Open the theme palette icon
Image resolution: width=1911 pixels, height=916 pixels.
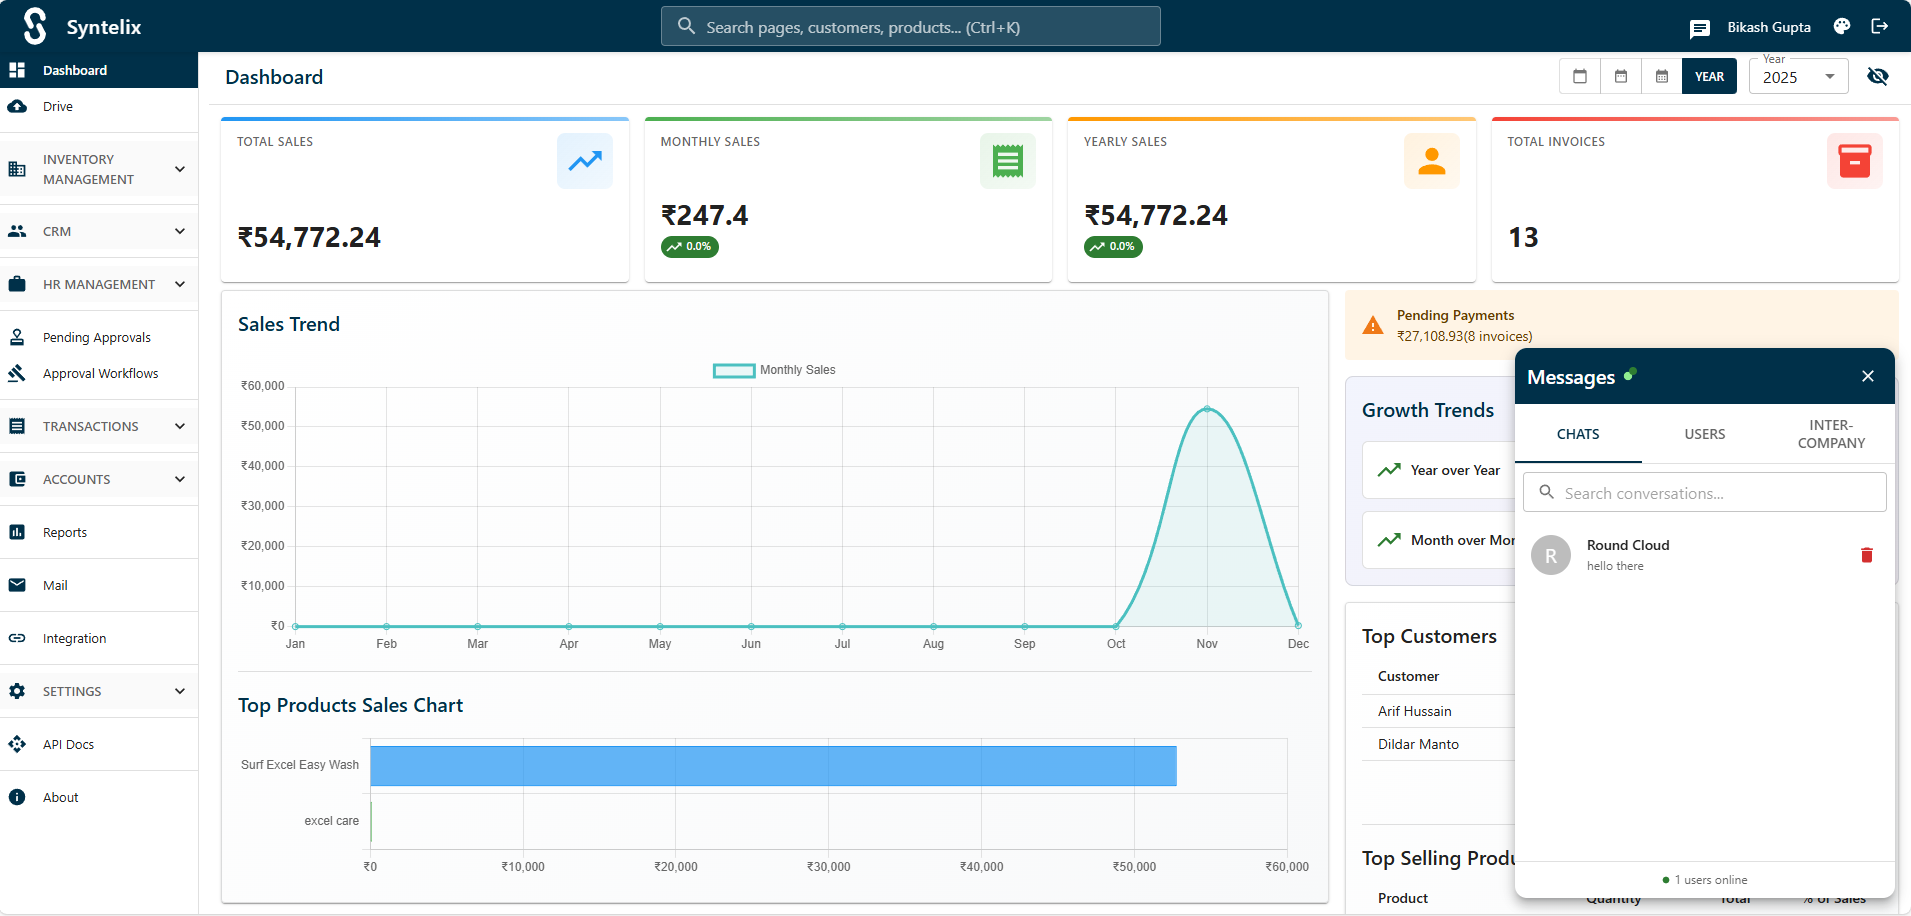coord(1841,27)
